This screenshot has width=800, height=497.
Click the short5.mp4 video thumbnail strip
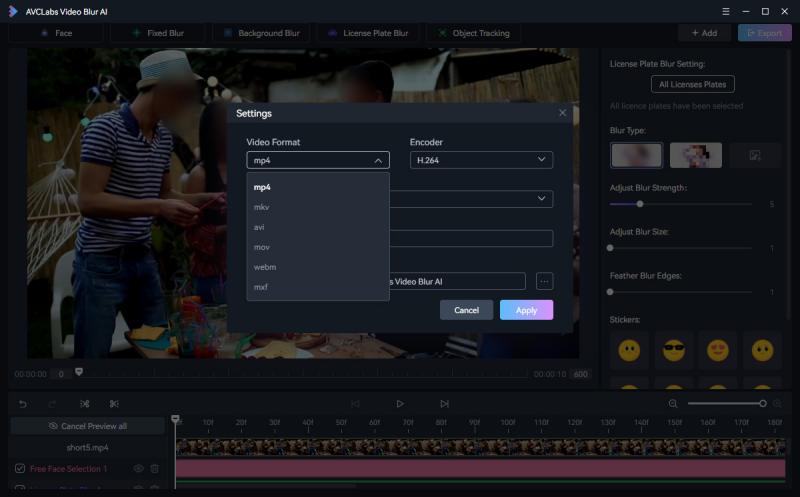tap(480, 448)
